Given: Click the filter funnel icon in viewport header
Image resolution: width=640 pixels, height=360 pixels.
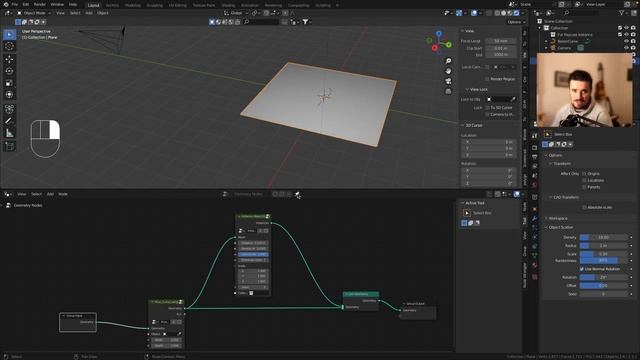Looking at the screenshot, I should tap(305, 22).
